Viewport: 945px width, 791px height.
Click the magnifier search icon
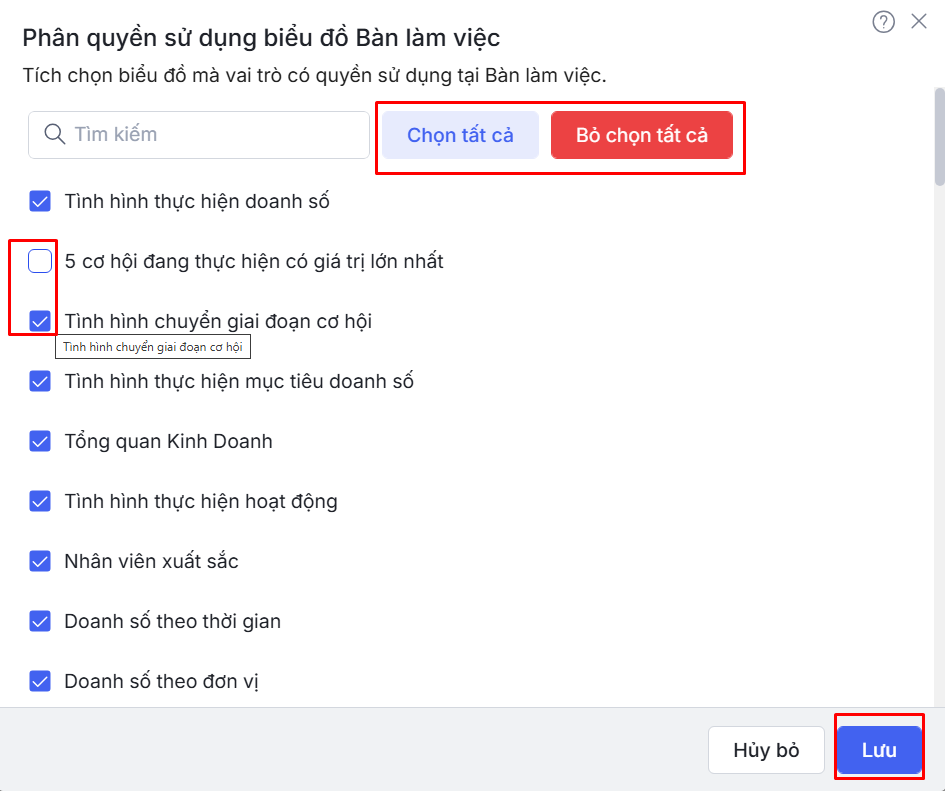54,135
